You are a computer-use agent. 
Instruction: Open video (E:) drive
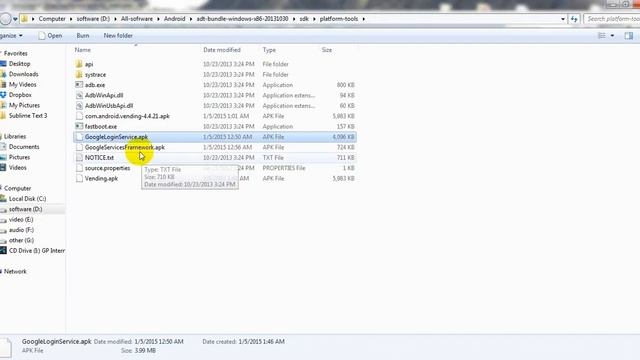tap(21, 220)
